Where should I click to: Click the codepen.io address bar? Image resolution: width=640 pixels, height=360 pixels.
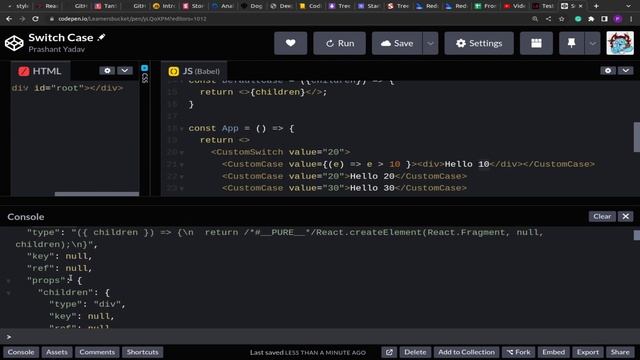[x=286, y=19]
